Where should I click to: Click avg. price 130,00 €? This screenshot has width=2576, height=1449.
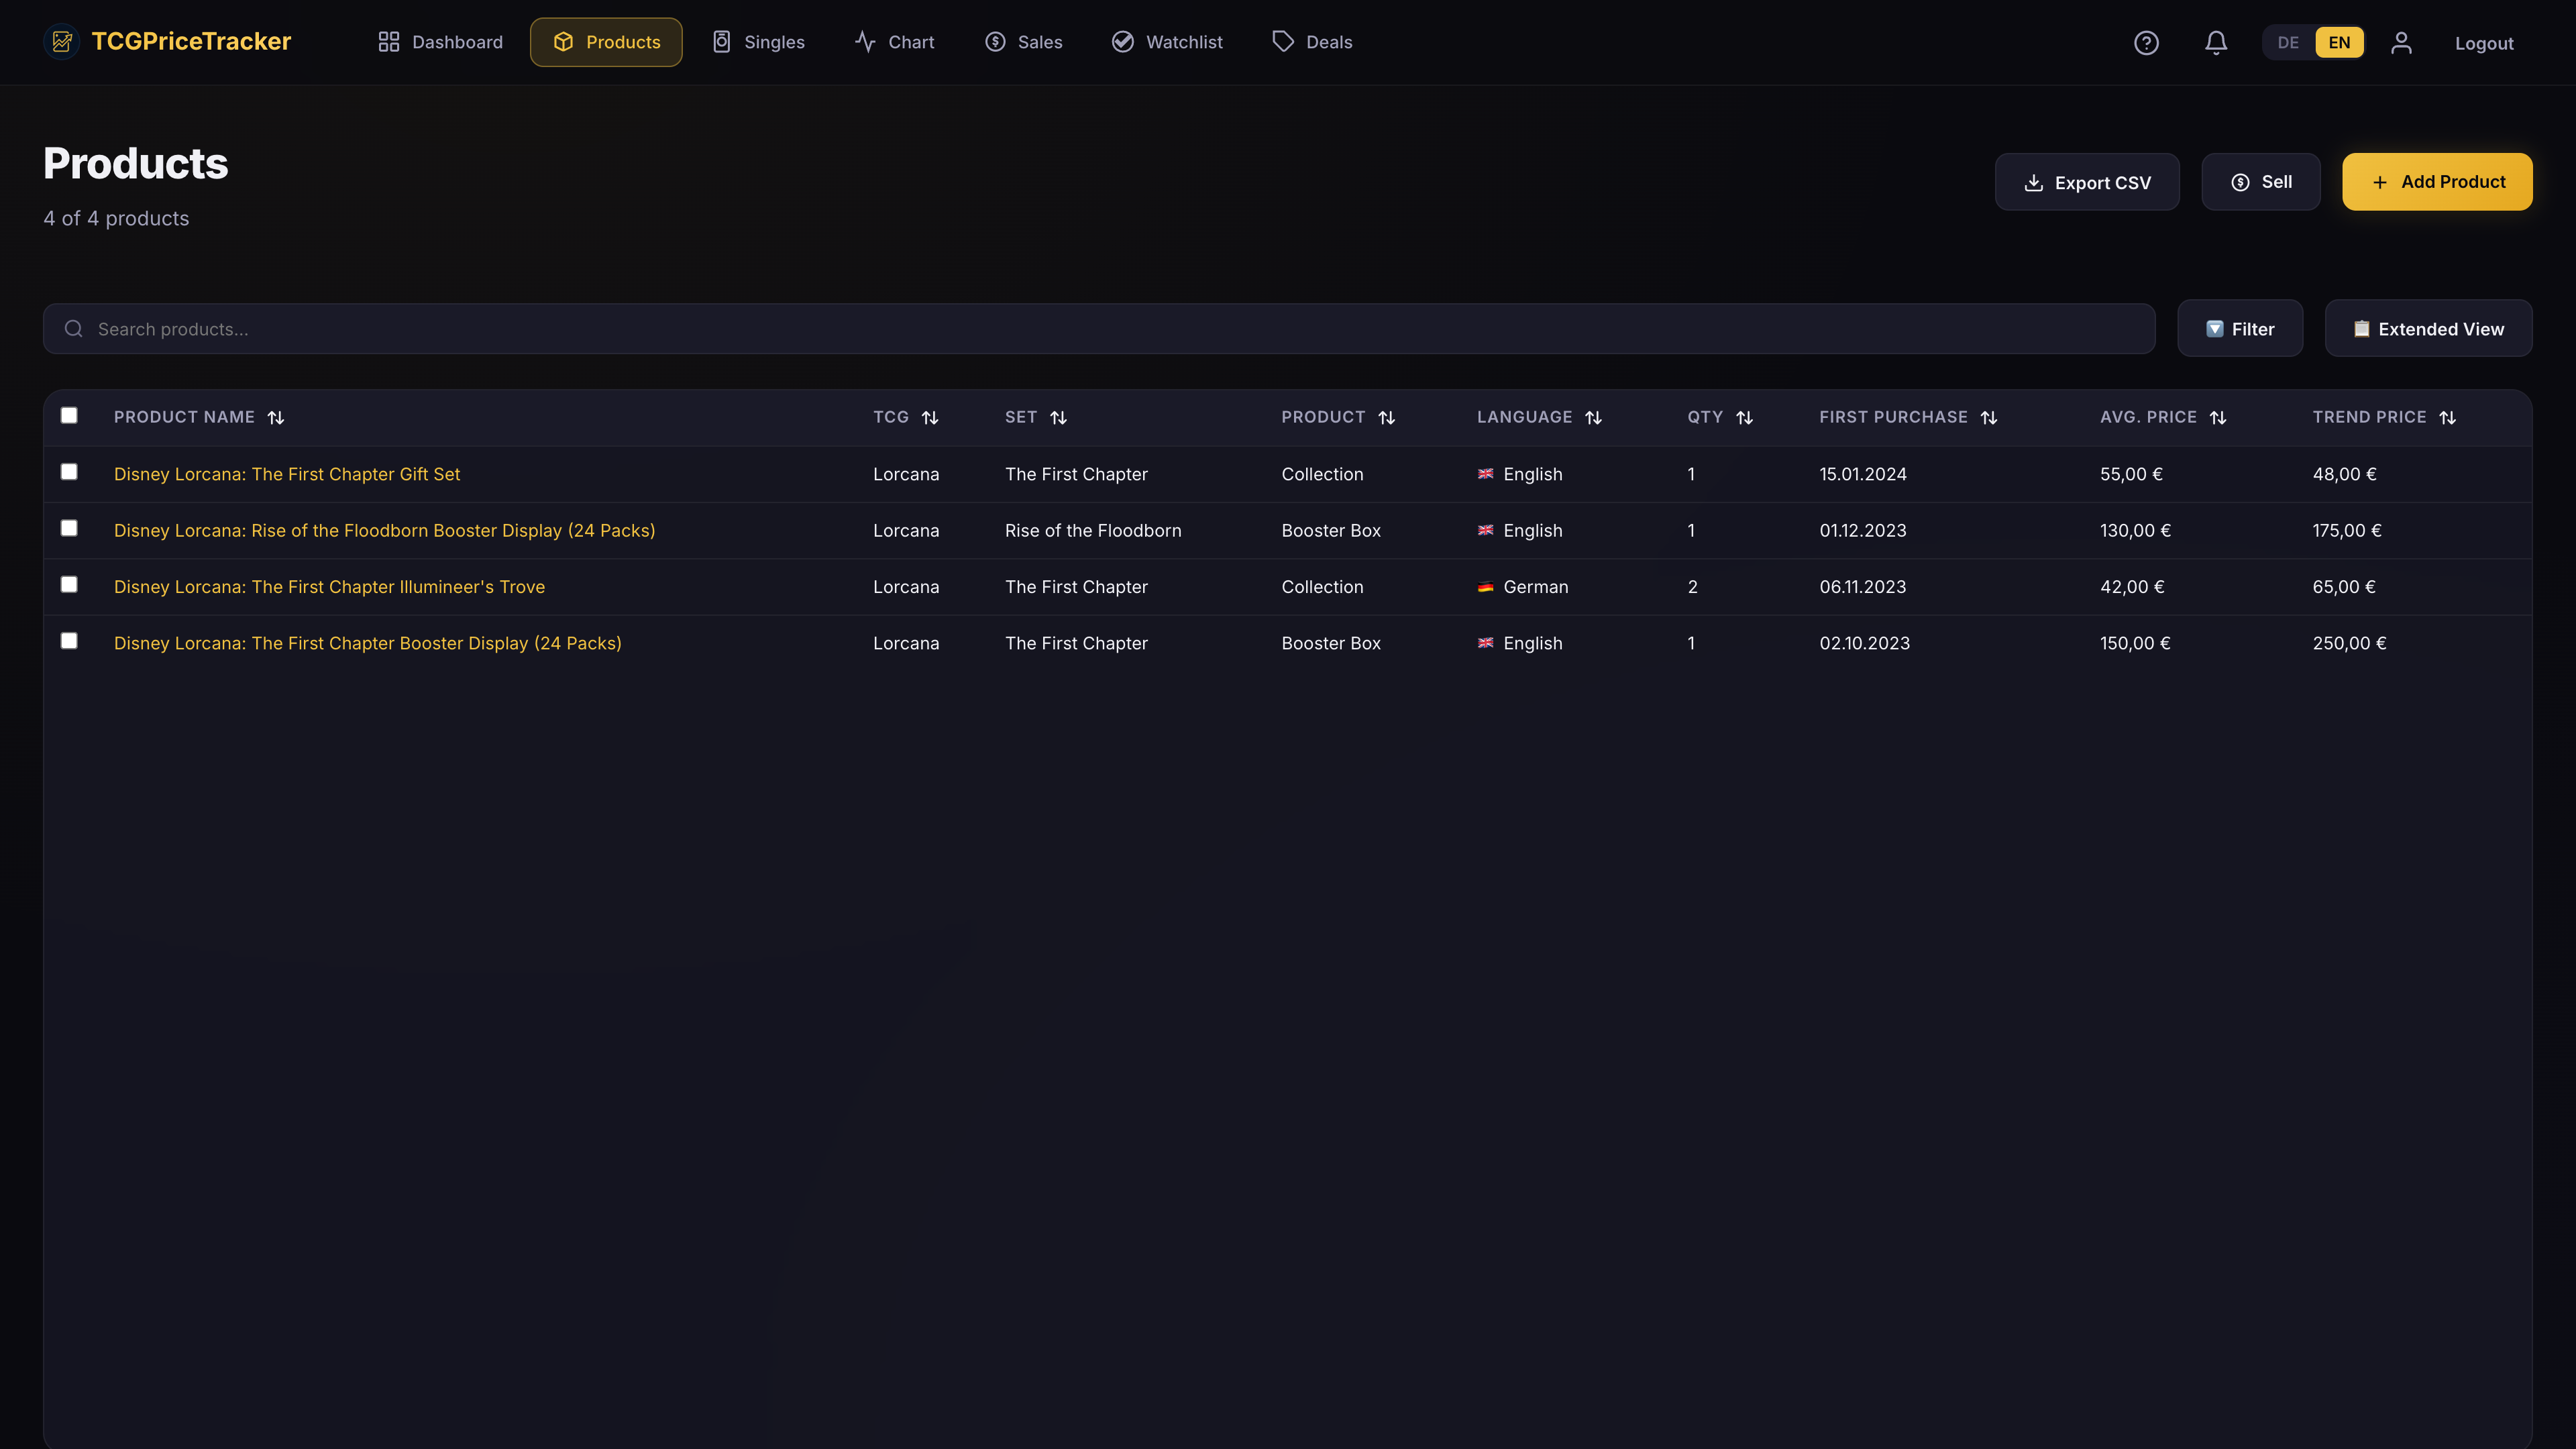[2135, 530]
